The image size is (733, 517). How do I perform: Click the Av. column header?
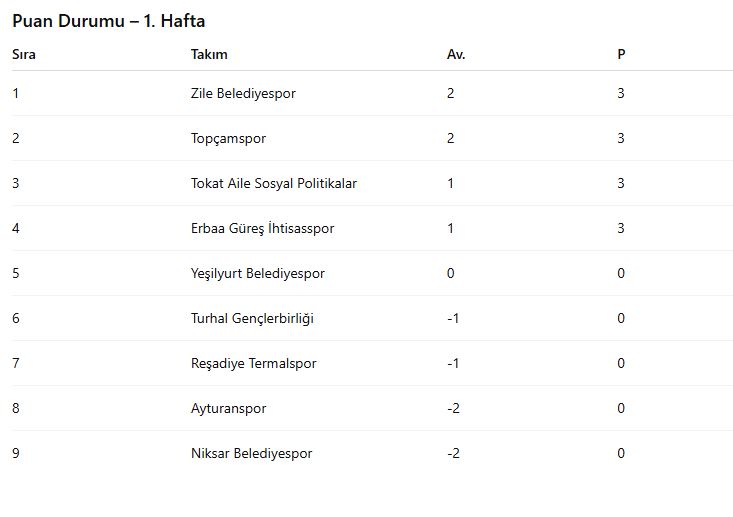tap(456, 54)
